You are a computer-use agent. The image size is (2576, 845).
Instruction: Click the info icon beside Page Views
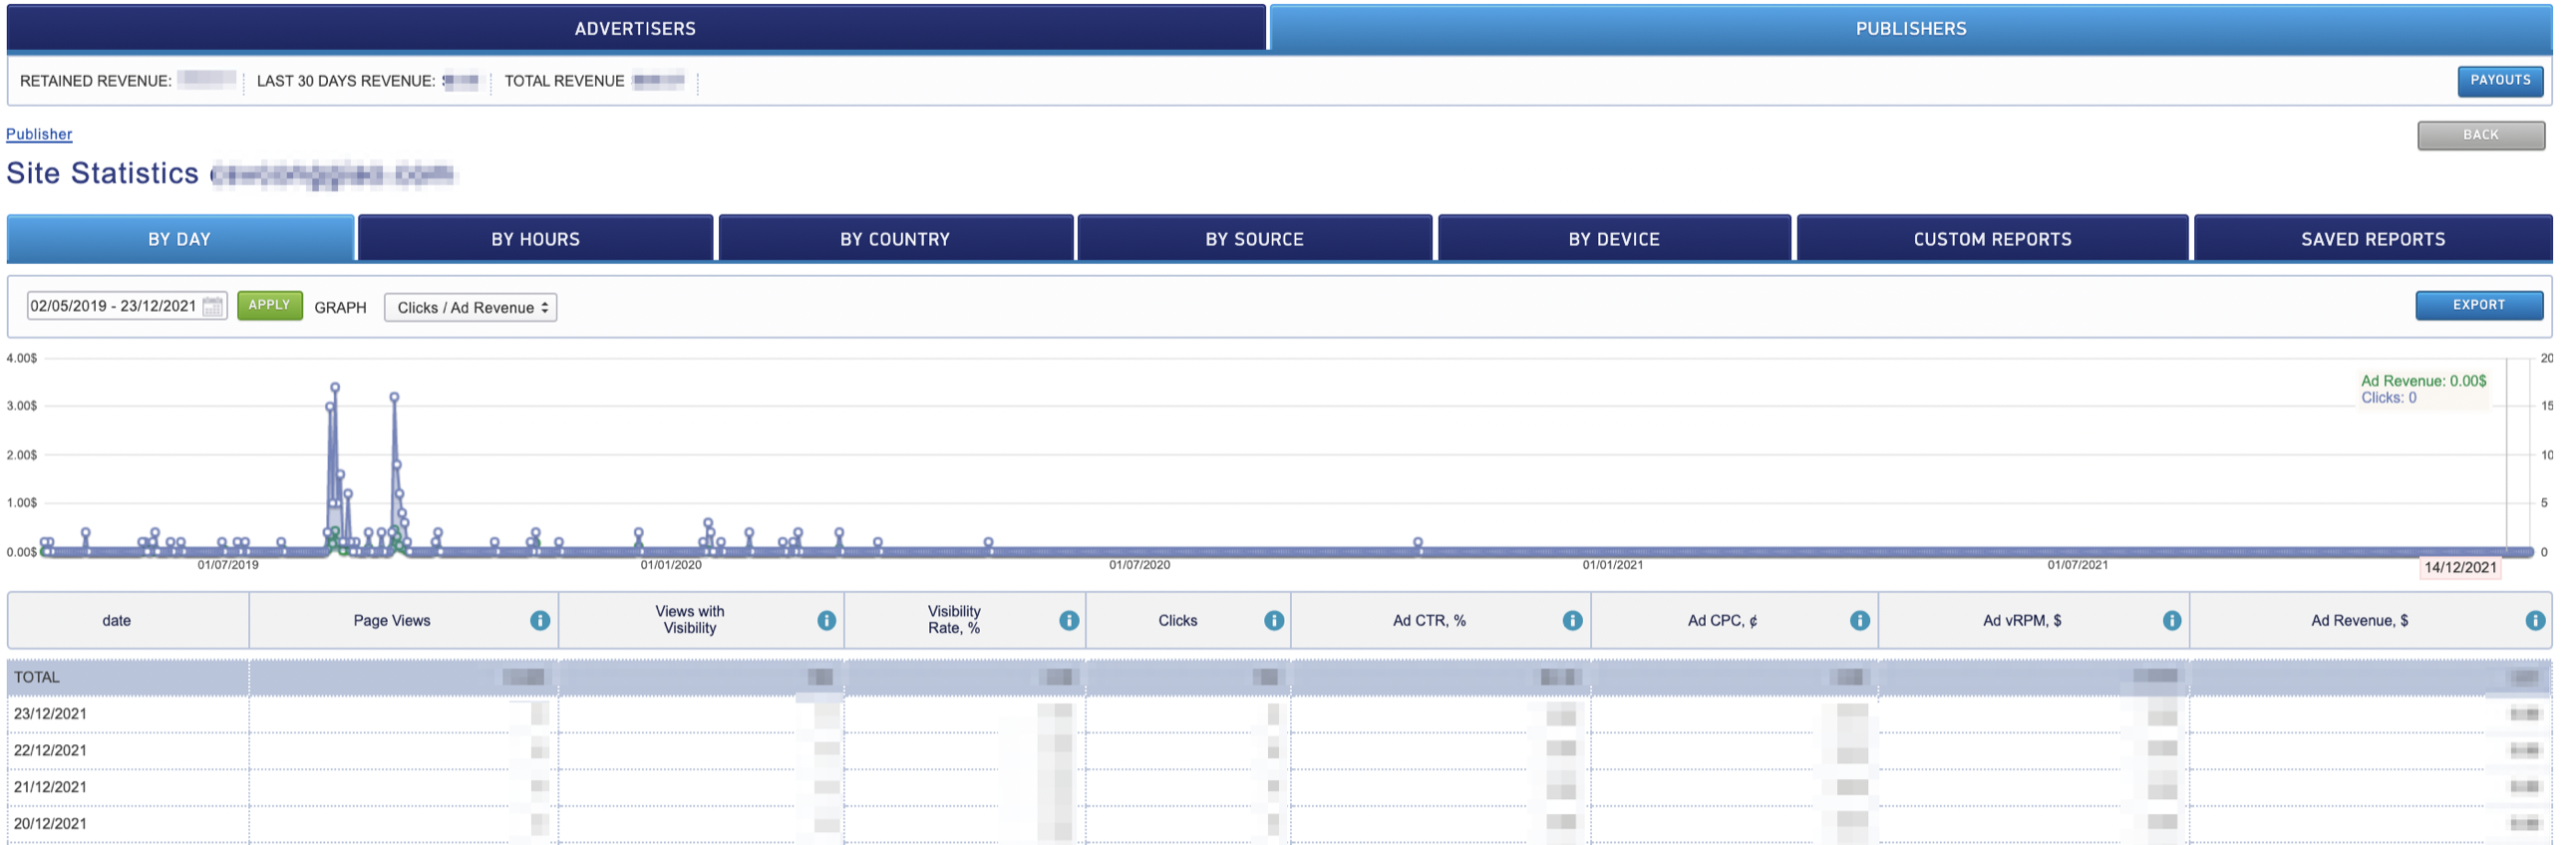coord(540,620)
